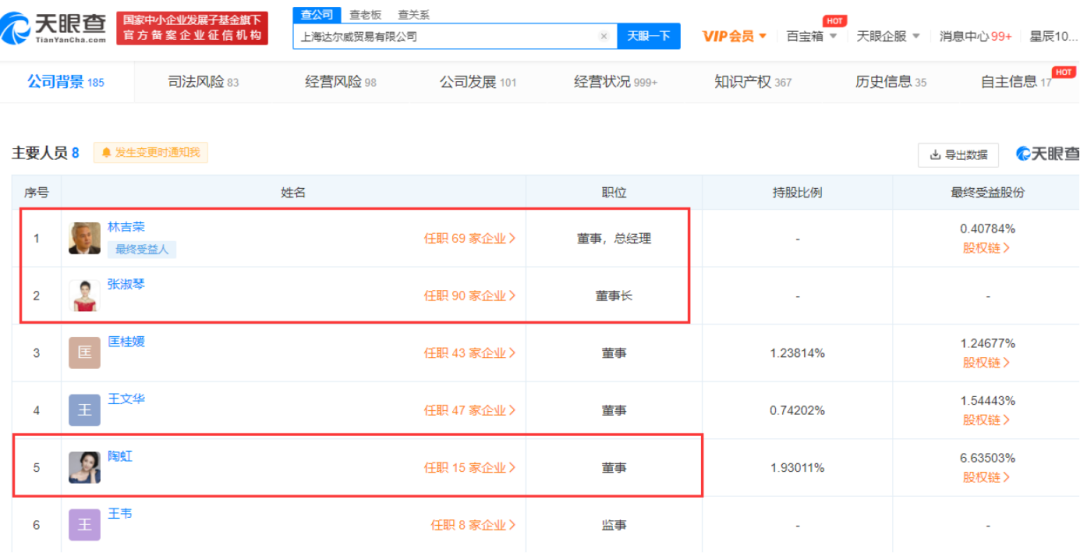Click the red 官方备案企业征信机构 banner
The height and width of the screenshot is (553, 1080).
(192, 28)
